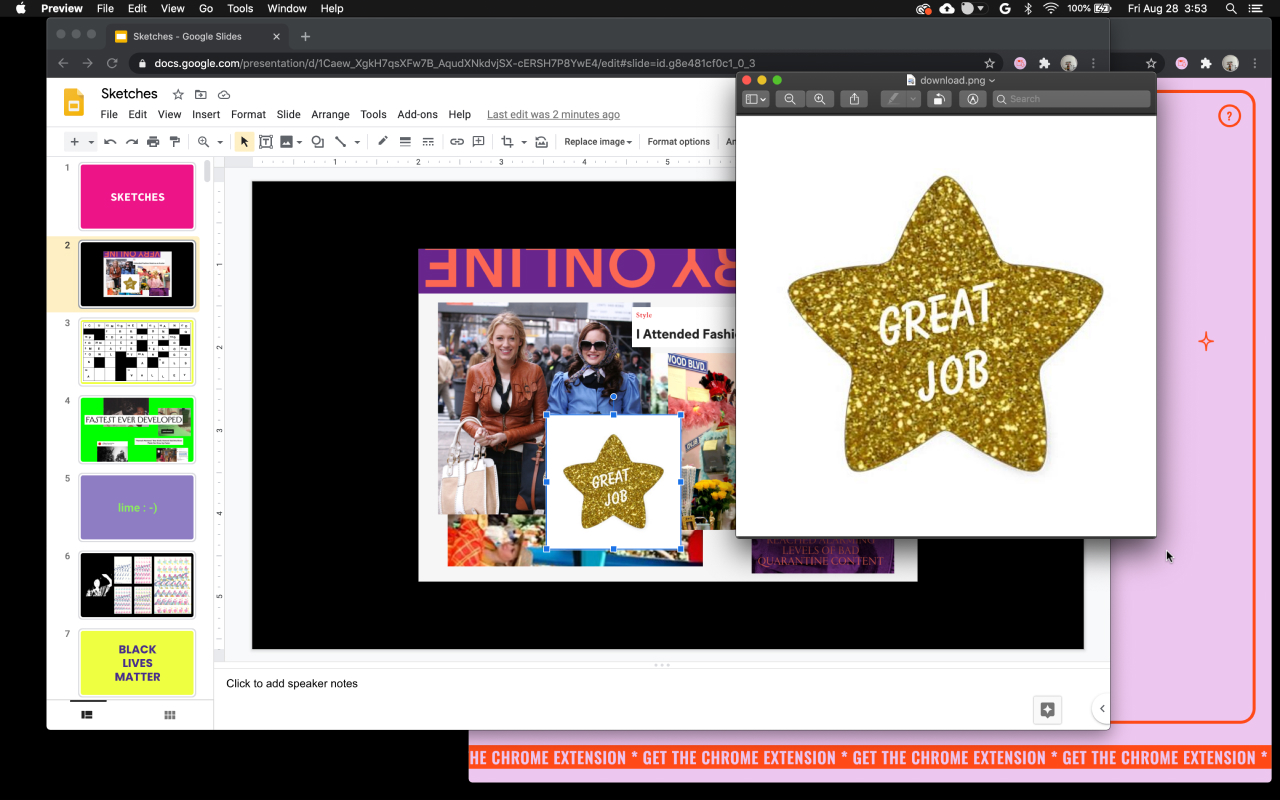Open the Arrange menu
Image resolution: width=1280 pixels, height=800 pixels.
[330, 115]
